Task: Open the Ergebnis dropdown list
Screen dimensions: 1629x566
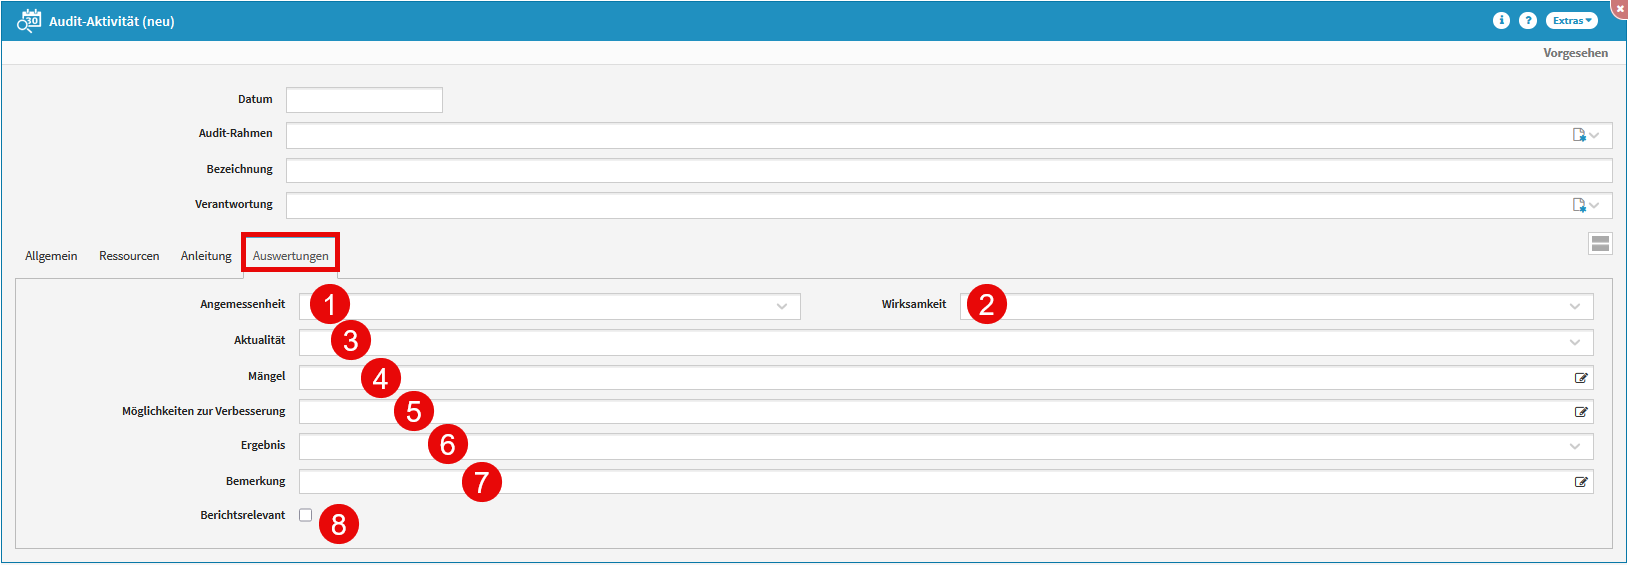Action: click(x=1574, y=447)
